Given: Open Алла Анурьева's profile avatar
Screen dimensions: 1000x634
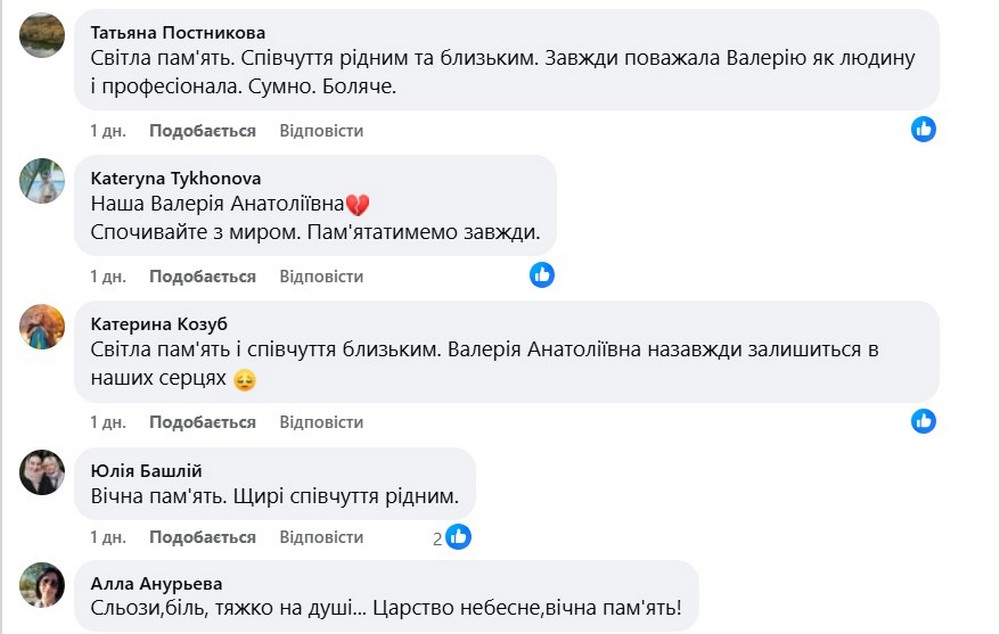Looking at the screenshot, I should click(x=41, y=586).
